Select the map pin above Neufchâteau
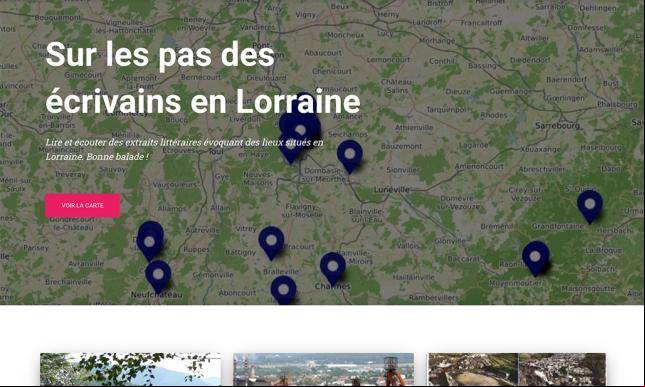 click(x=158, y=276)
